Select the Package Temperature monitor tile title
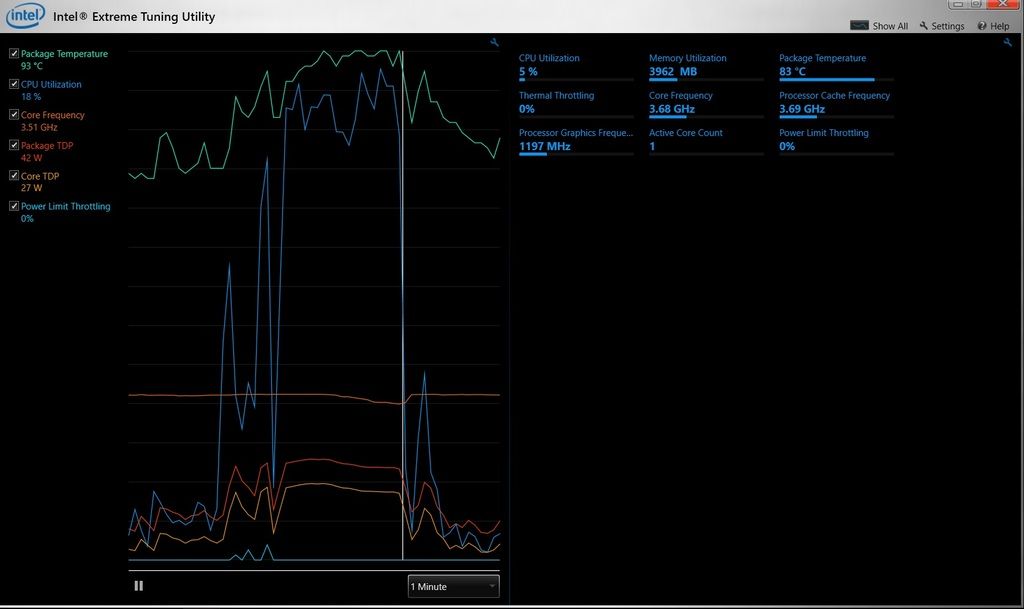 click(x=822, y=58)
